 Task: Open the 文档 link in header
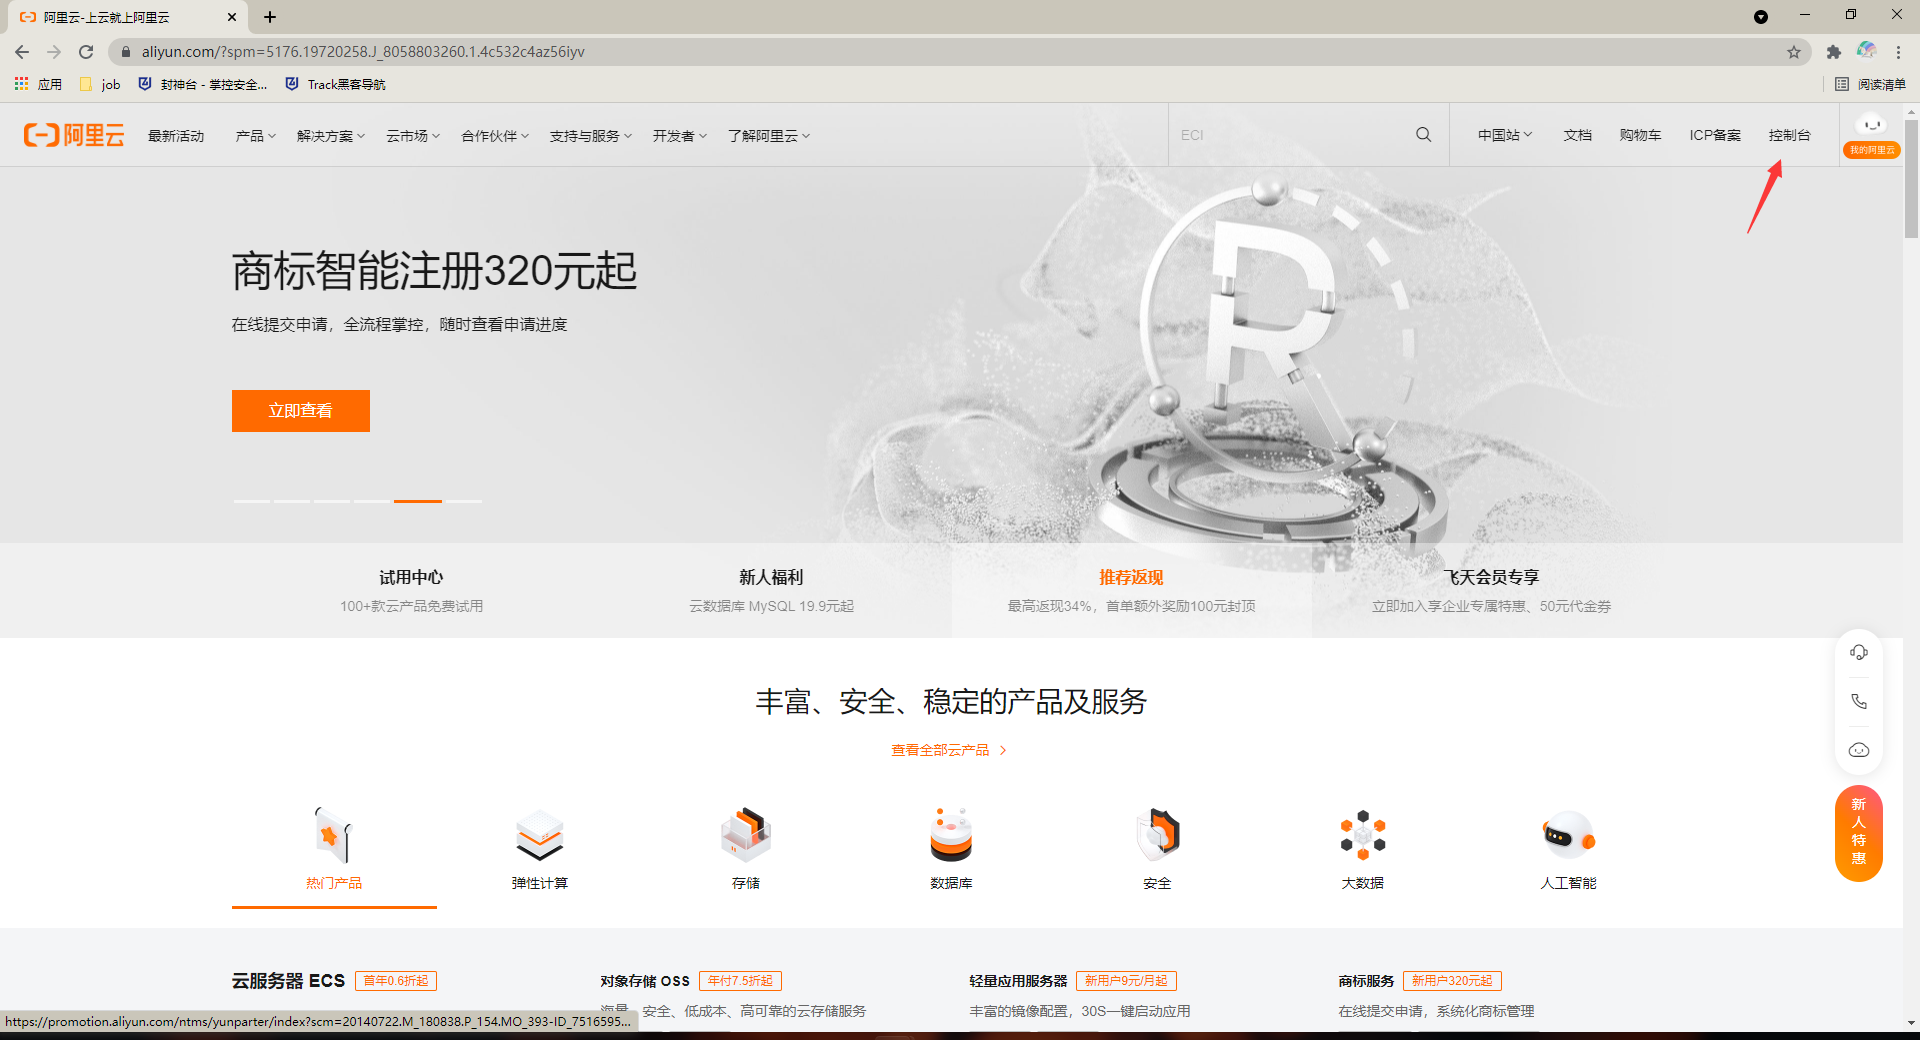[x=1577, y=135]
